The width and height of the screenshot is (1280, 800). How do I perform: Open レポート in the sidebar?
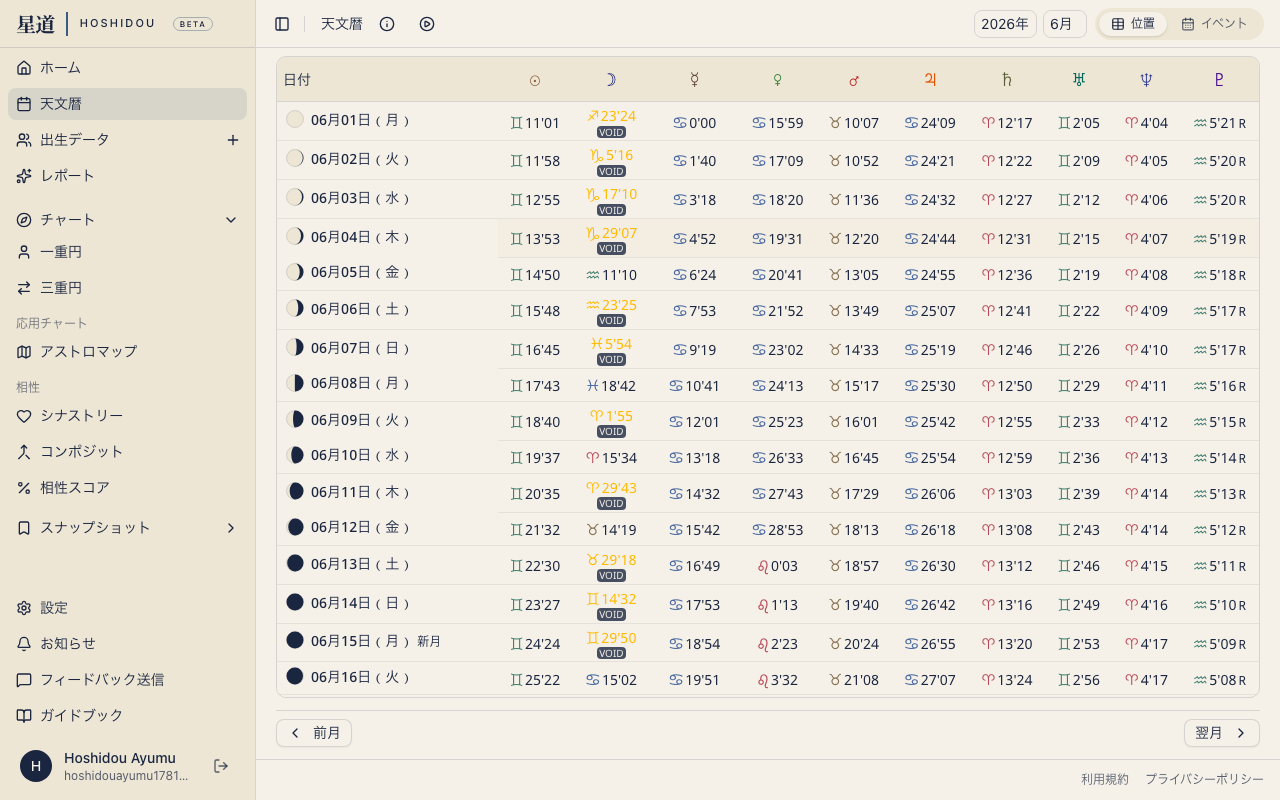pyautogui.click(x=127, y=176)
